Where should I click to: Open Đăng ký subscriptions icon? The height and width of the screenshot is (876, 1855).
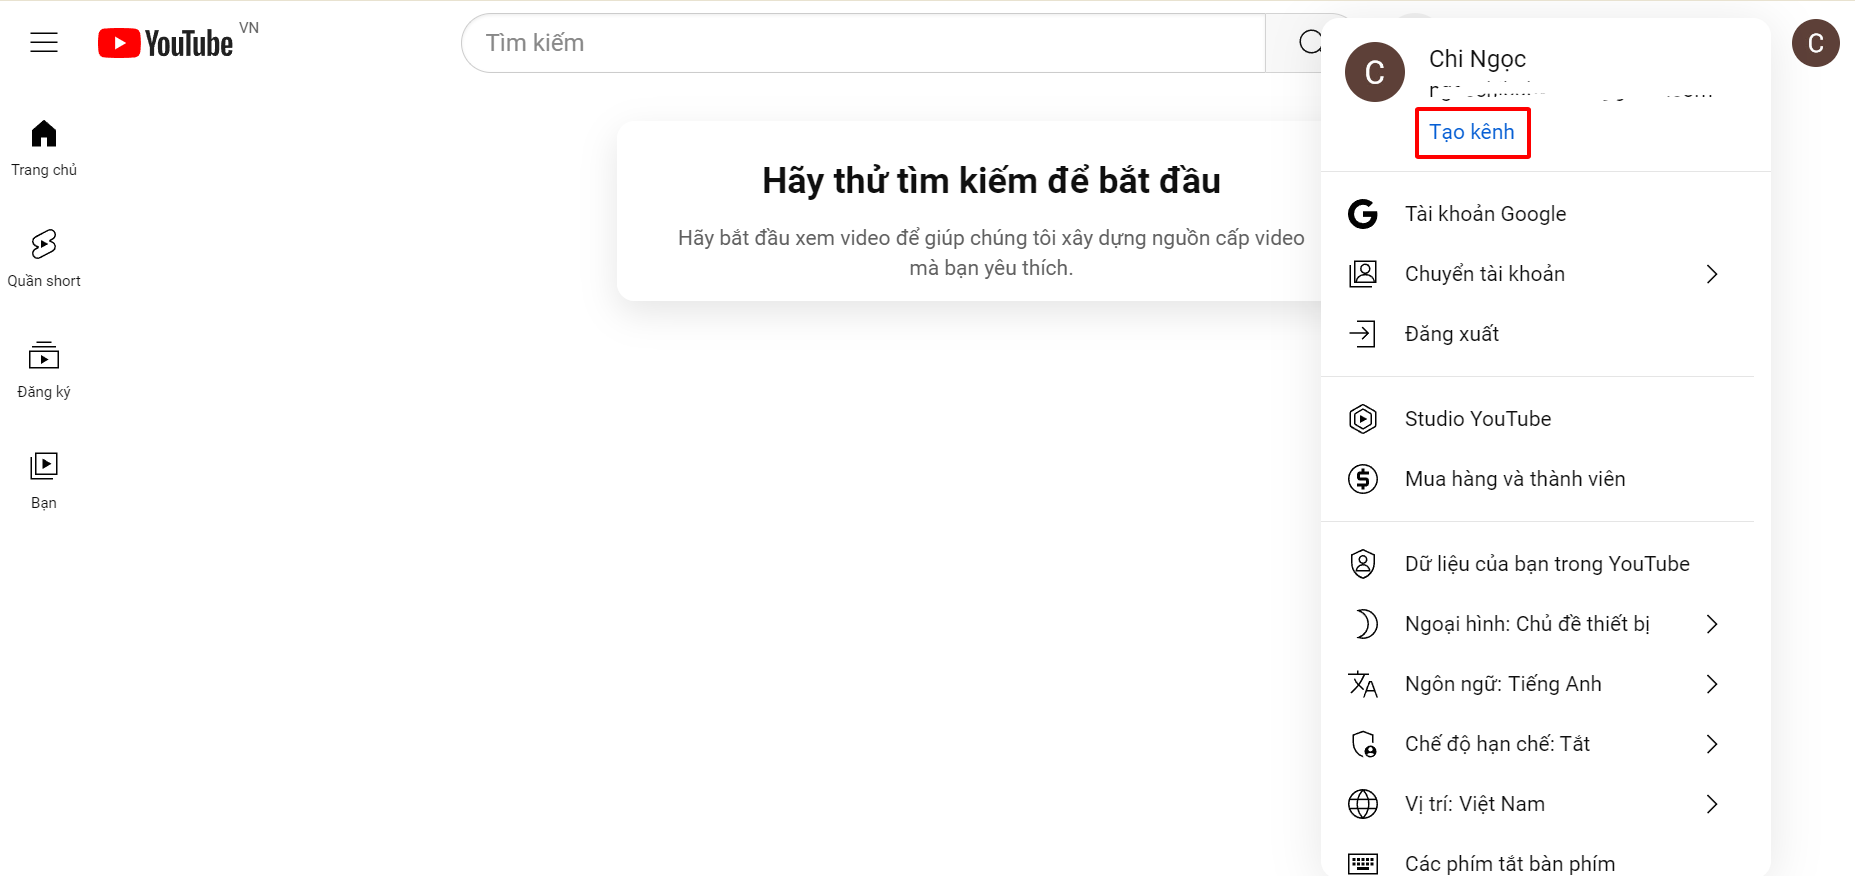coord(44,355)
